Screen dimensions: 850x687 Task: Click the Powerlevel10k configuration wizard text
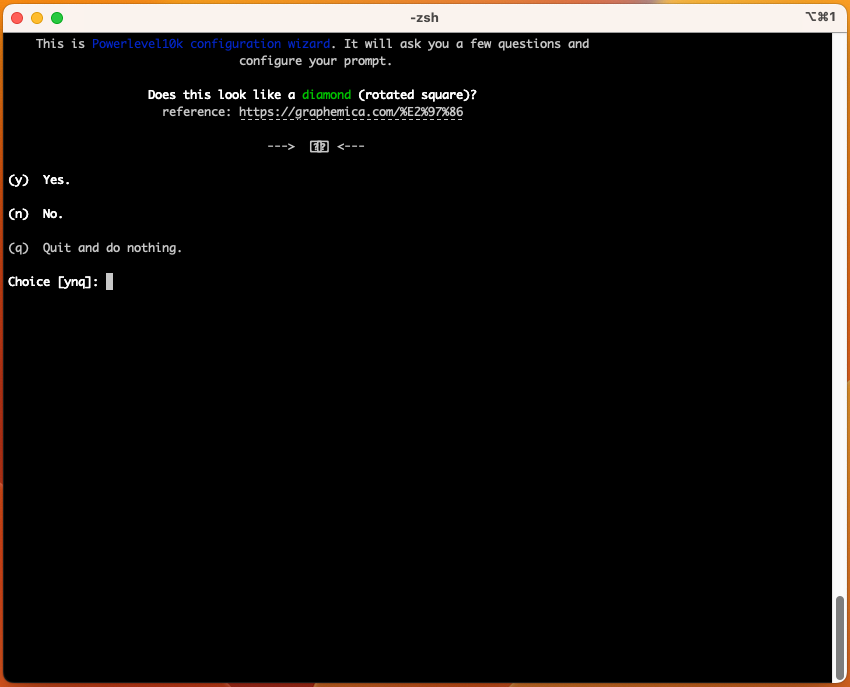click(211, 44)
